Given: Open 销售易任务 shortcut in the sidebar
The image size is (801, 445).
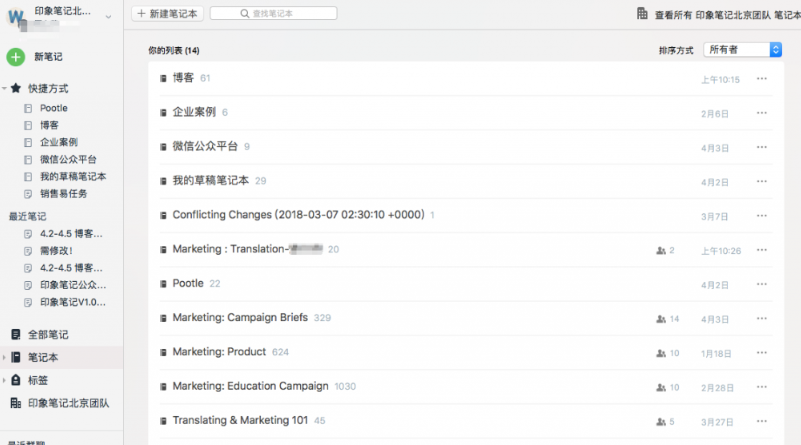Looking at the screenshot, I should 63,194.
